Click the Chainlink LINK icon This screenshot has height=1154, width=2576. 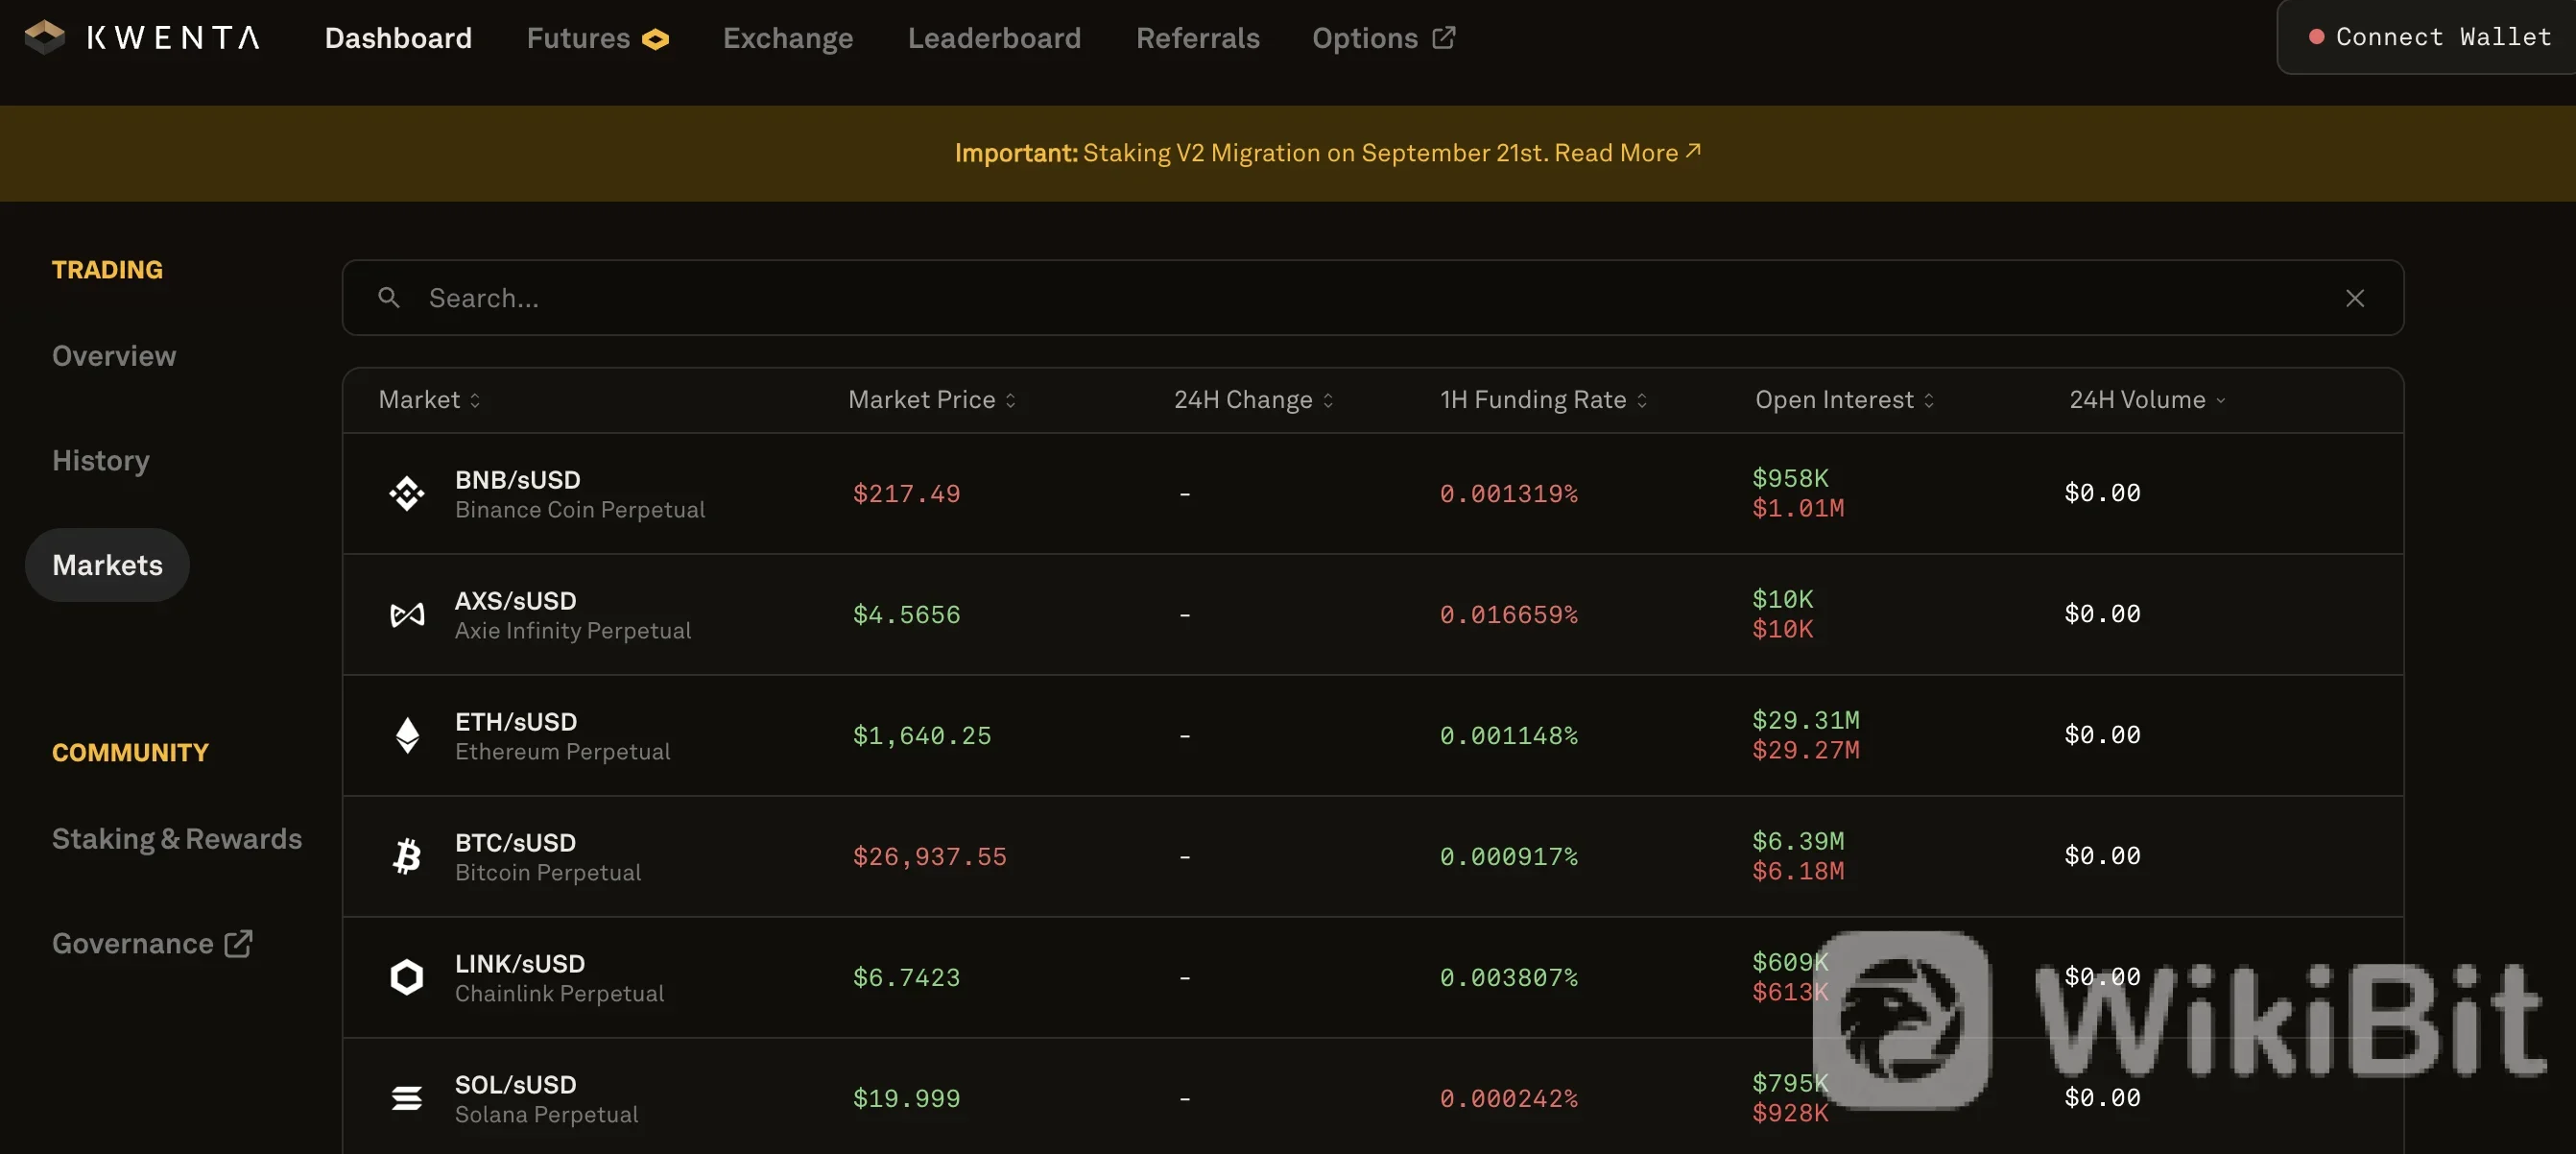click(406, 977)
